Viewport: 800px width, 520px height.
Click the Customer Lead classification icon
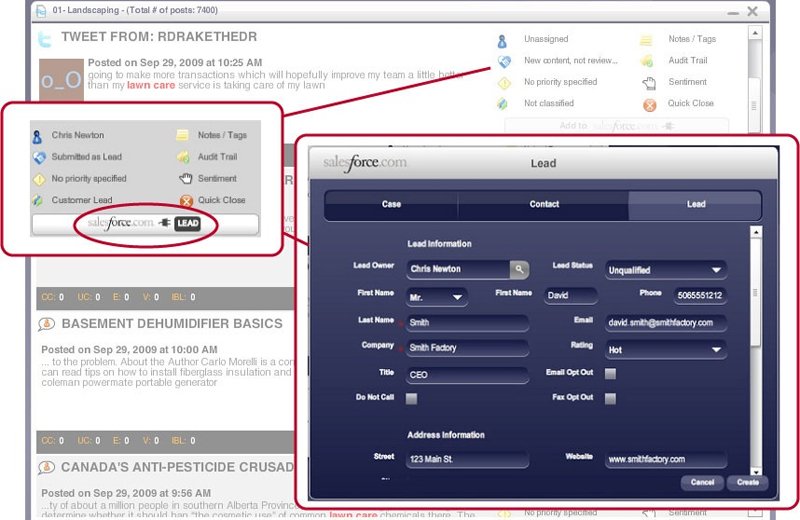tap(38, 201)
